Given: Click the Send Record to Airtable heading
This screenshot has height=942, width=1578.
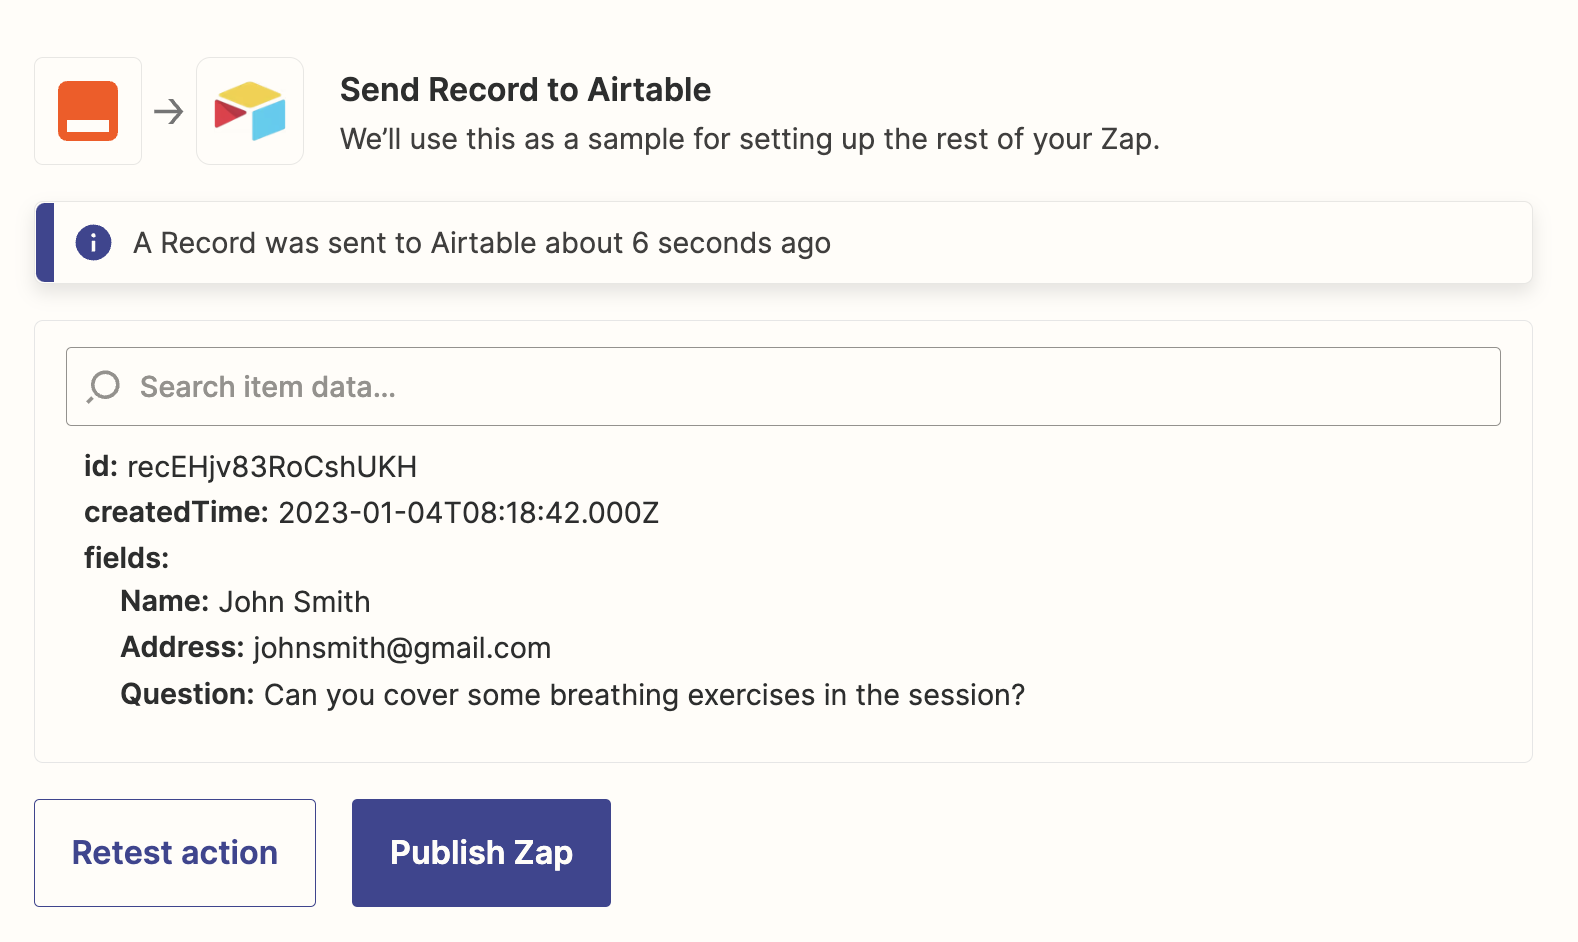Looking at the screenshot, I should tap(525, 90).
